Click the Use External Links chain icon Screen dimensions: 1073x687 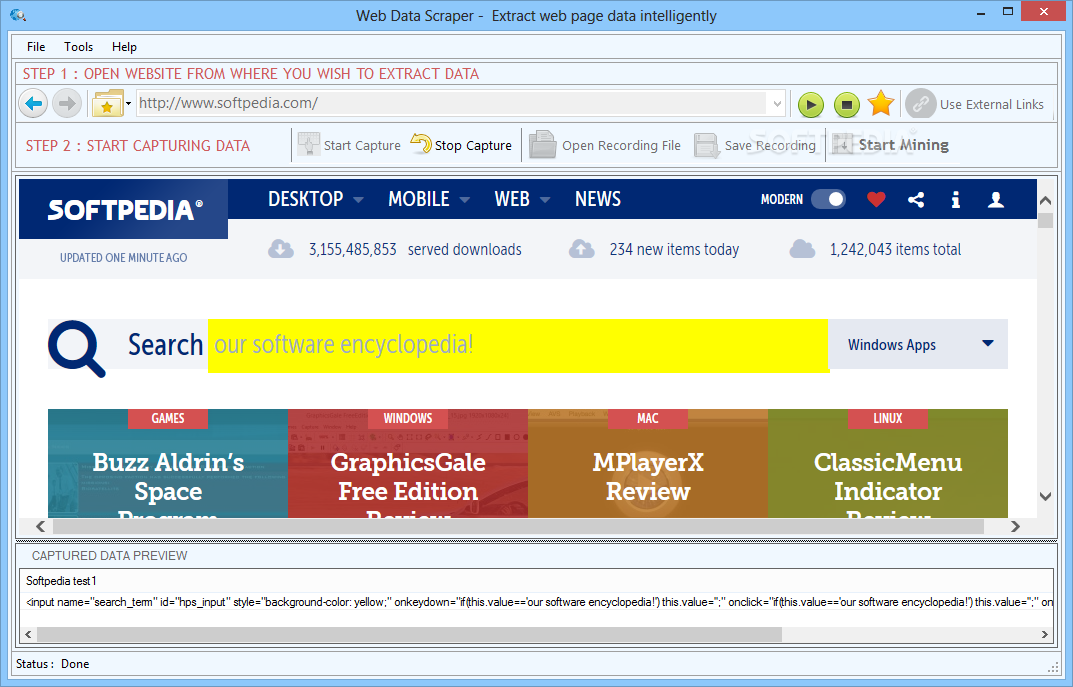point(920,104)
